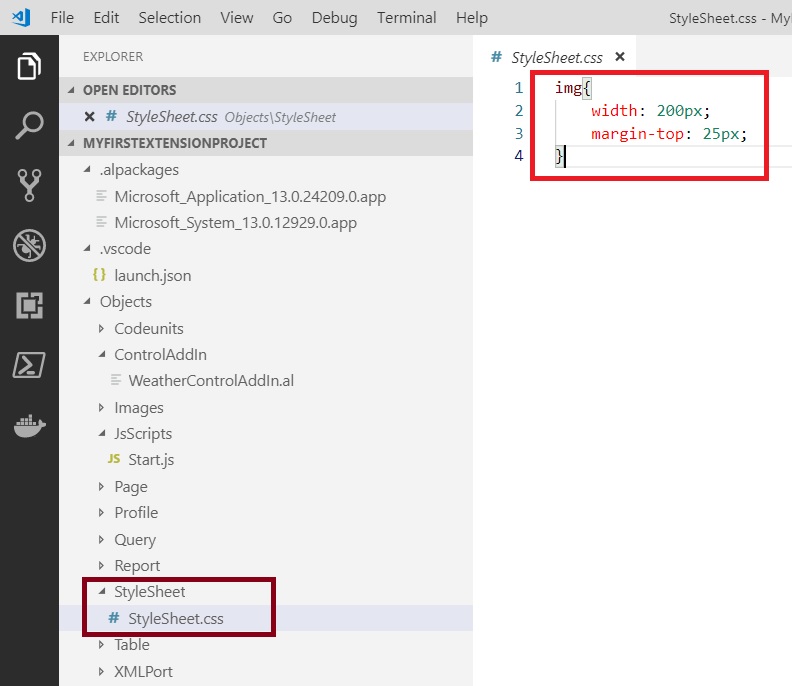This screenshot has width=792, height=686.
Task: Open launch.json file
Action: [152, 275]
